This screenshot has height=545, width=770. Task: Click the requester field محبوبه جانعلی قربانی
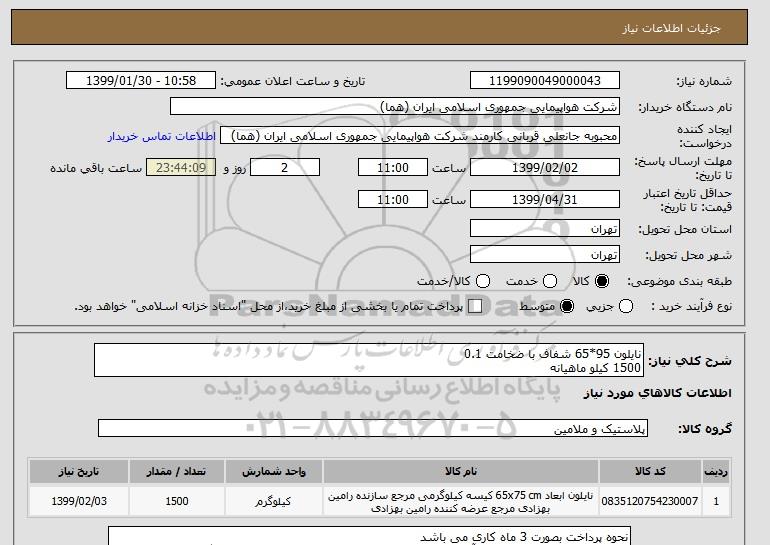(x=420, y=136)
